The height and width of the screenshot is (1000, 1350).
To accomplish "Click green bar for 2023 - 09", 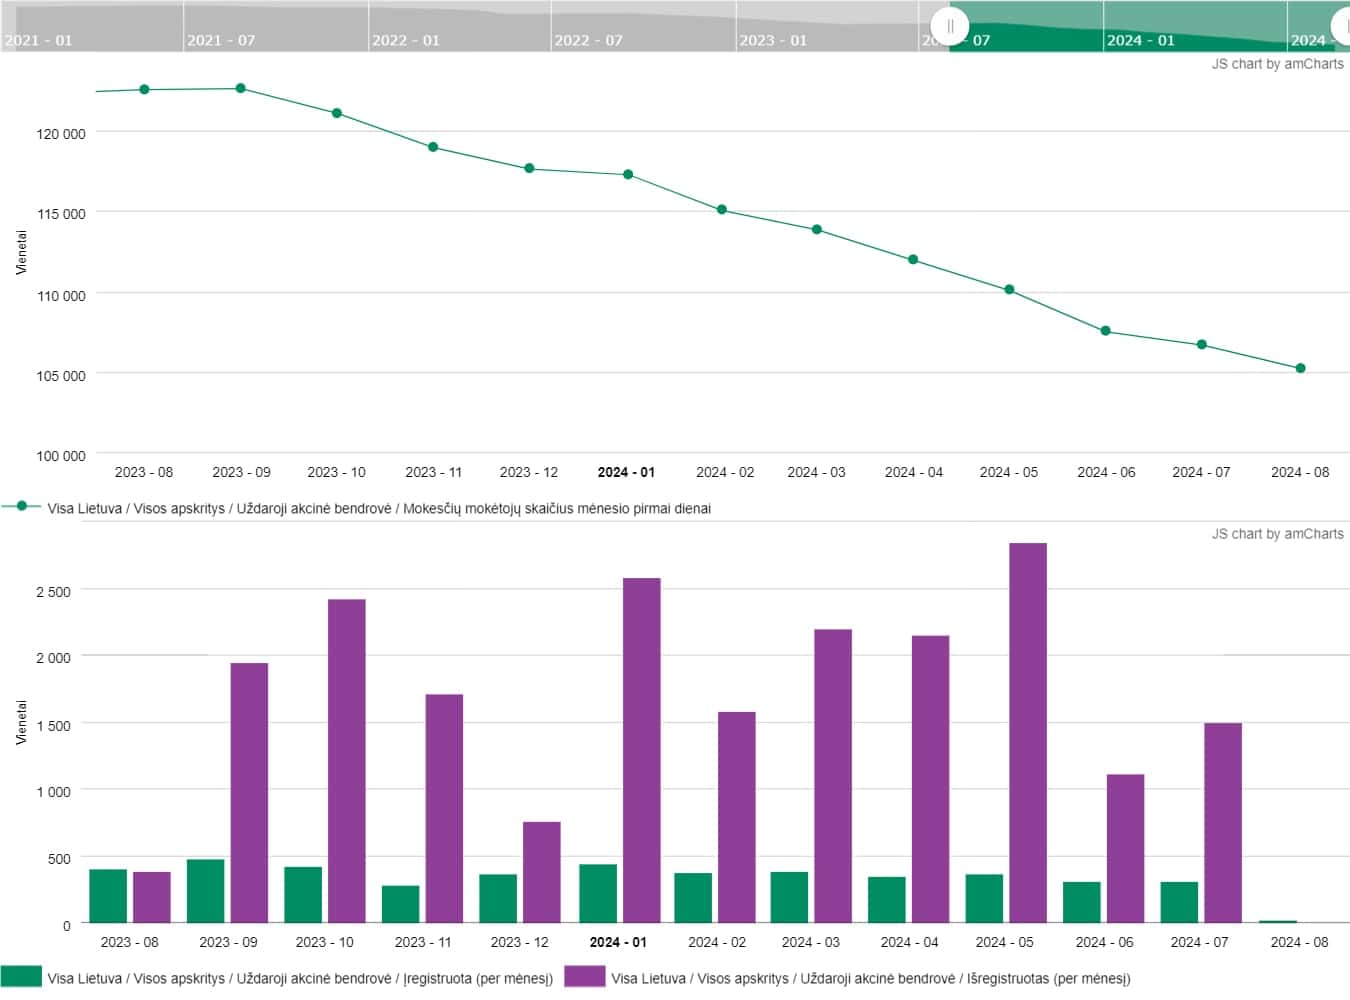I will click(x=205, y=891).
